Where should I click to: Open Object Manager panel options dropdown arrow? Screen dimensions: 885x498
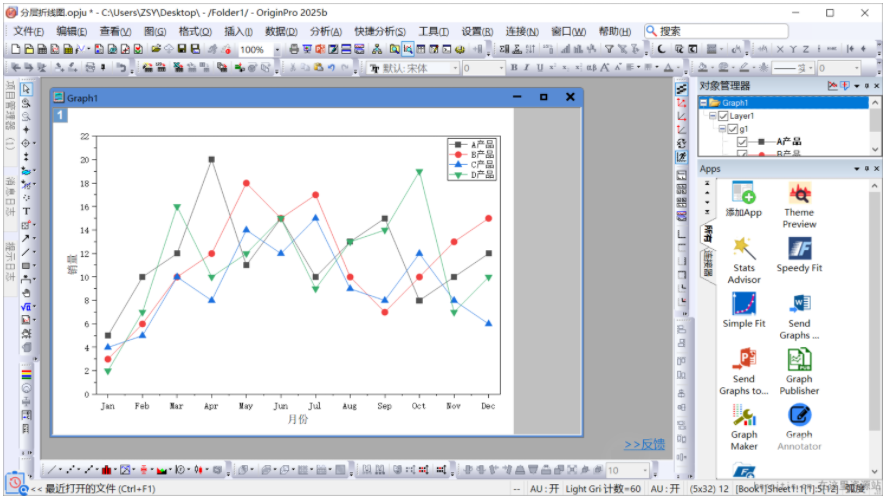[x=857, y=86]
